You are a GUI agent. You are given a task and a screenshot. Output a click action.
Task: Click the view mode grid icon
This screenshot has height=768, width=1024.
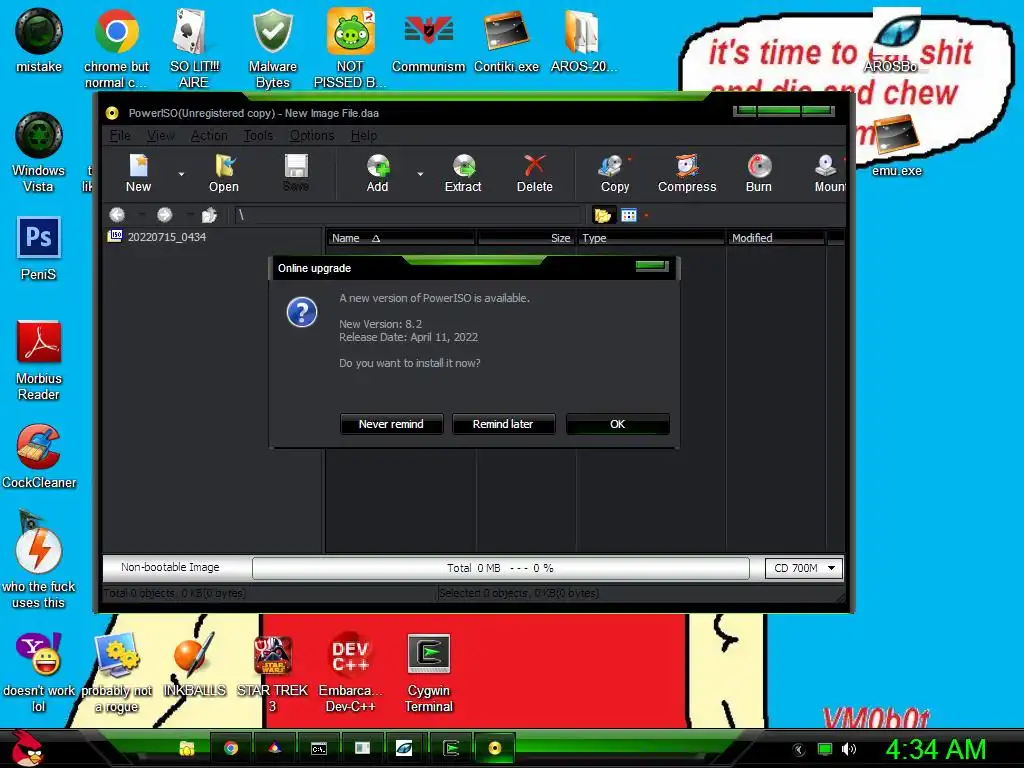[629, 215]
